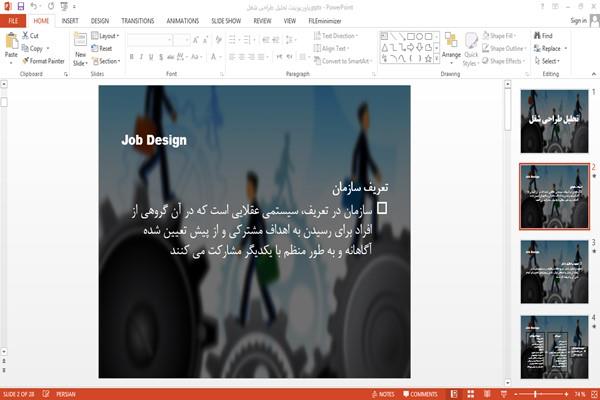Click the Slide Show icon in status bar
600x400 pixels.
(504, 394)
